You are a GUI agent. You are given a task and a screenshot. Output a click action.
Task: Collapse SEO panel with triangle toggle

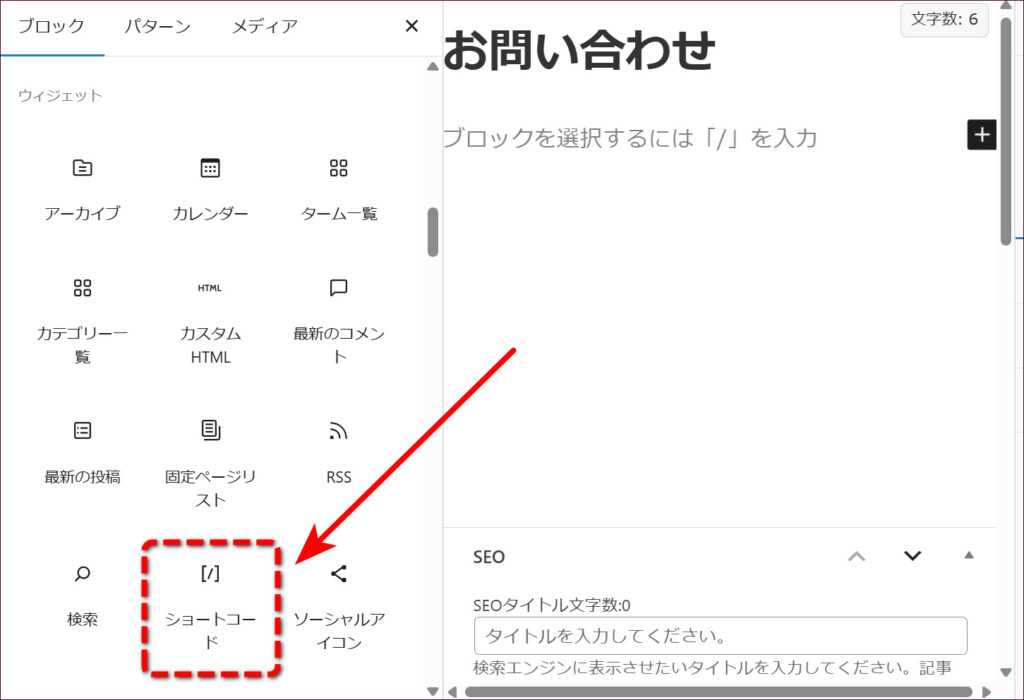tap(968, 556)
